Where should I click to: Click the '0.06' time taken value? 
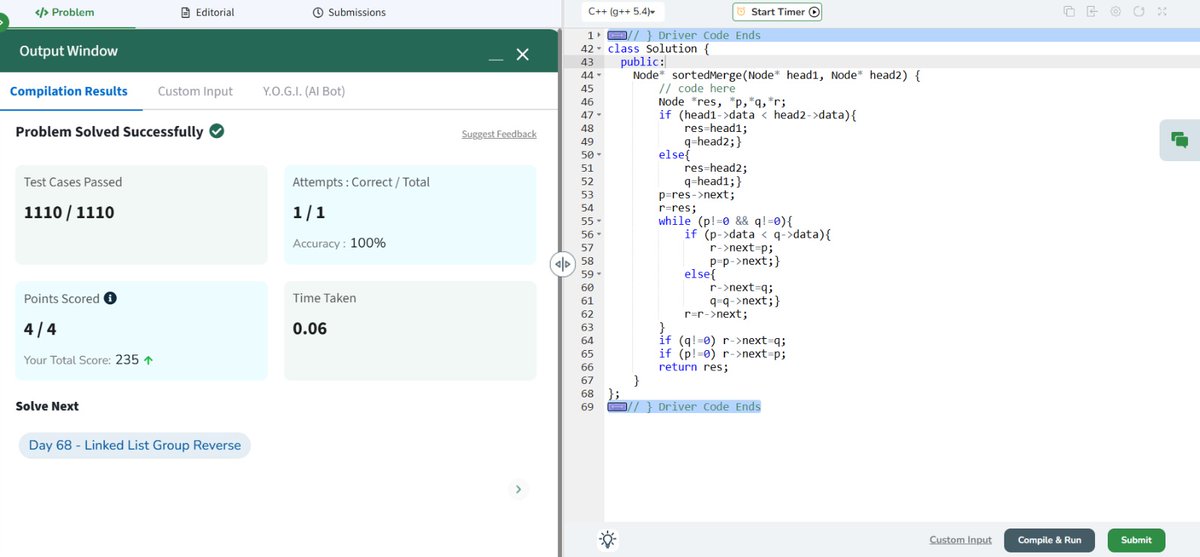[x=310, y=328]
